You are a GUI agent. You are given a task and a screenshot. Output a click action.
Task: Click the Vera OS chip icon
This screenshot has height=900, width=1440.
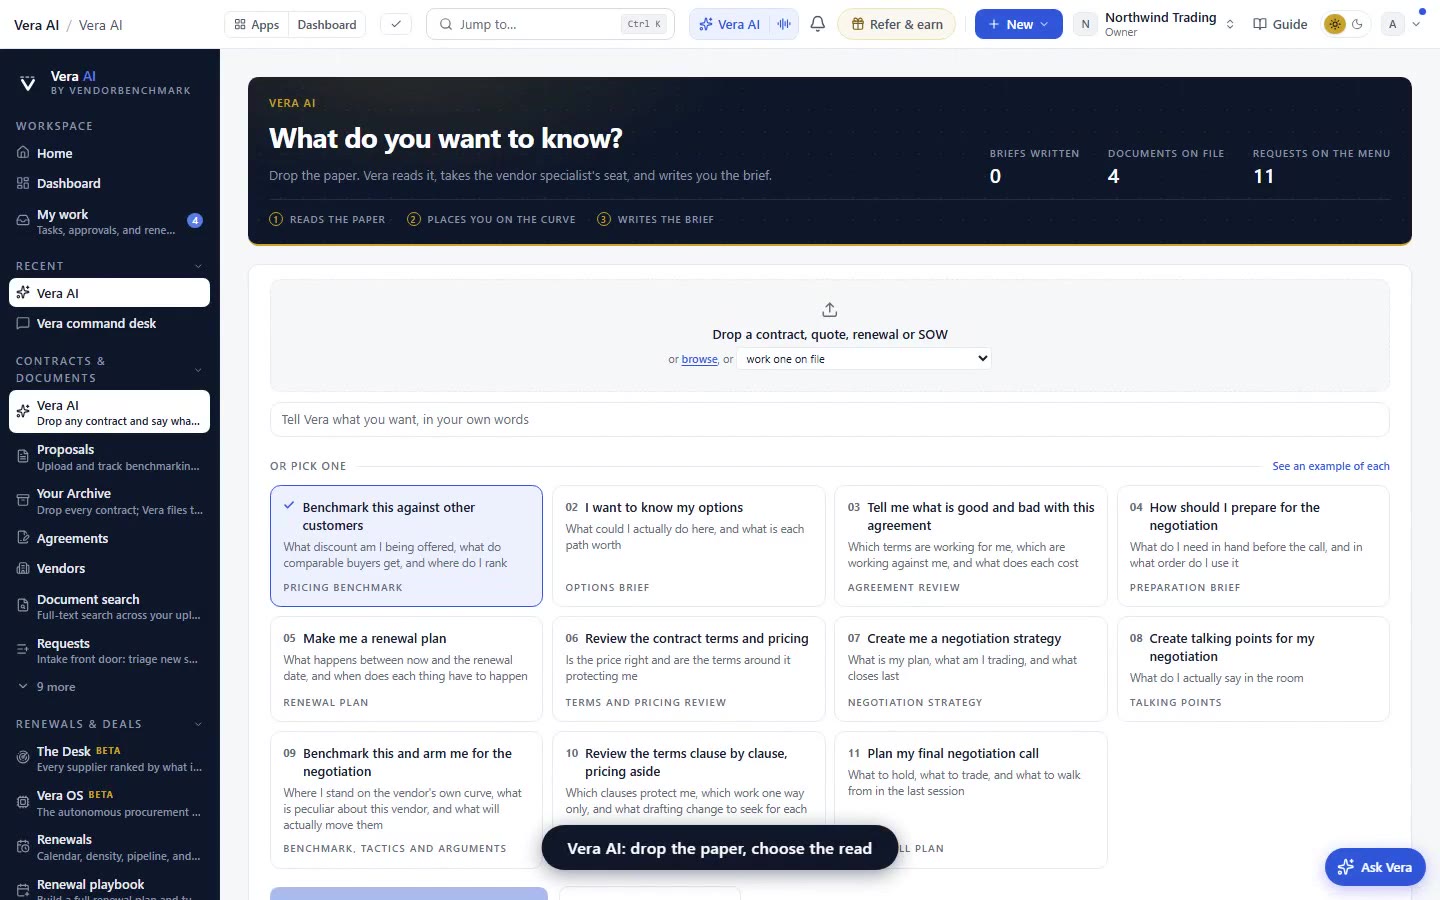(23, 802)
